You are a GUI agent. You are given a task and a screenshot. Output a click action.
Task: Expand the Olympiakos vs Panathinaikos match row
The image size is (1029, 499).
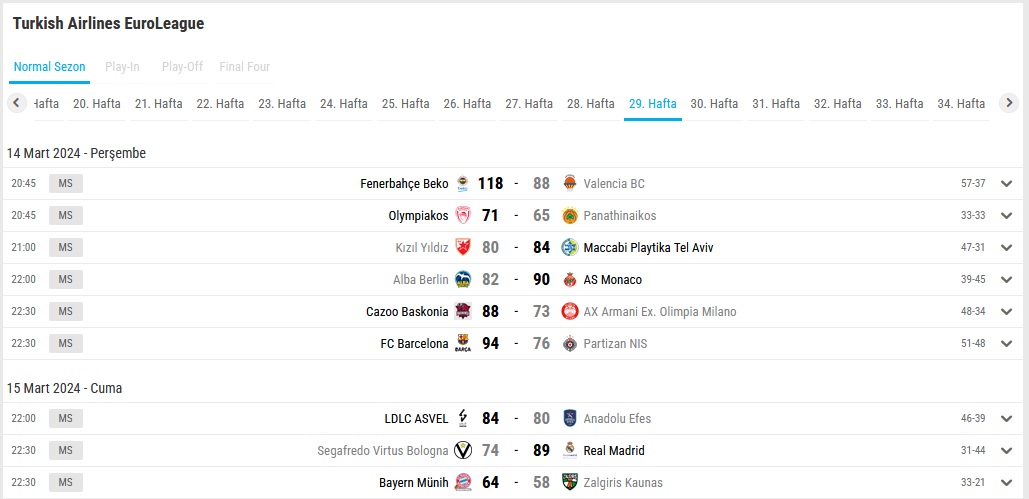[x=1007, y=215]
